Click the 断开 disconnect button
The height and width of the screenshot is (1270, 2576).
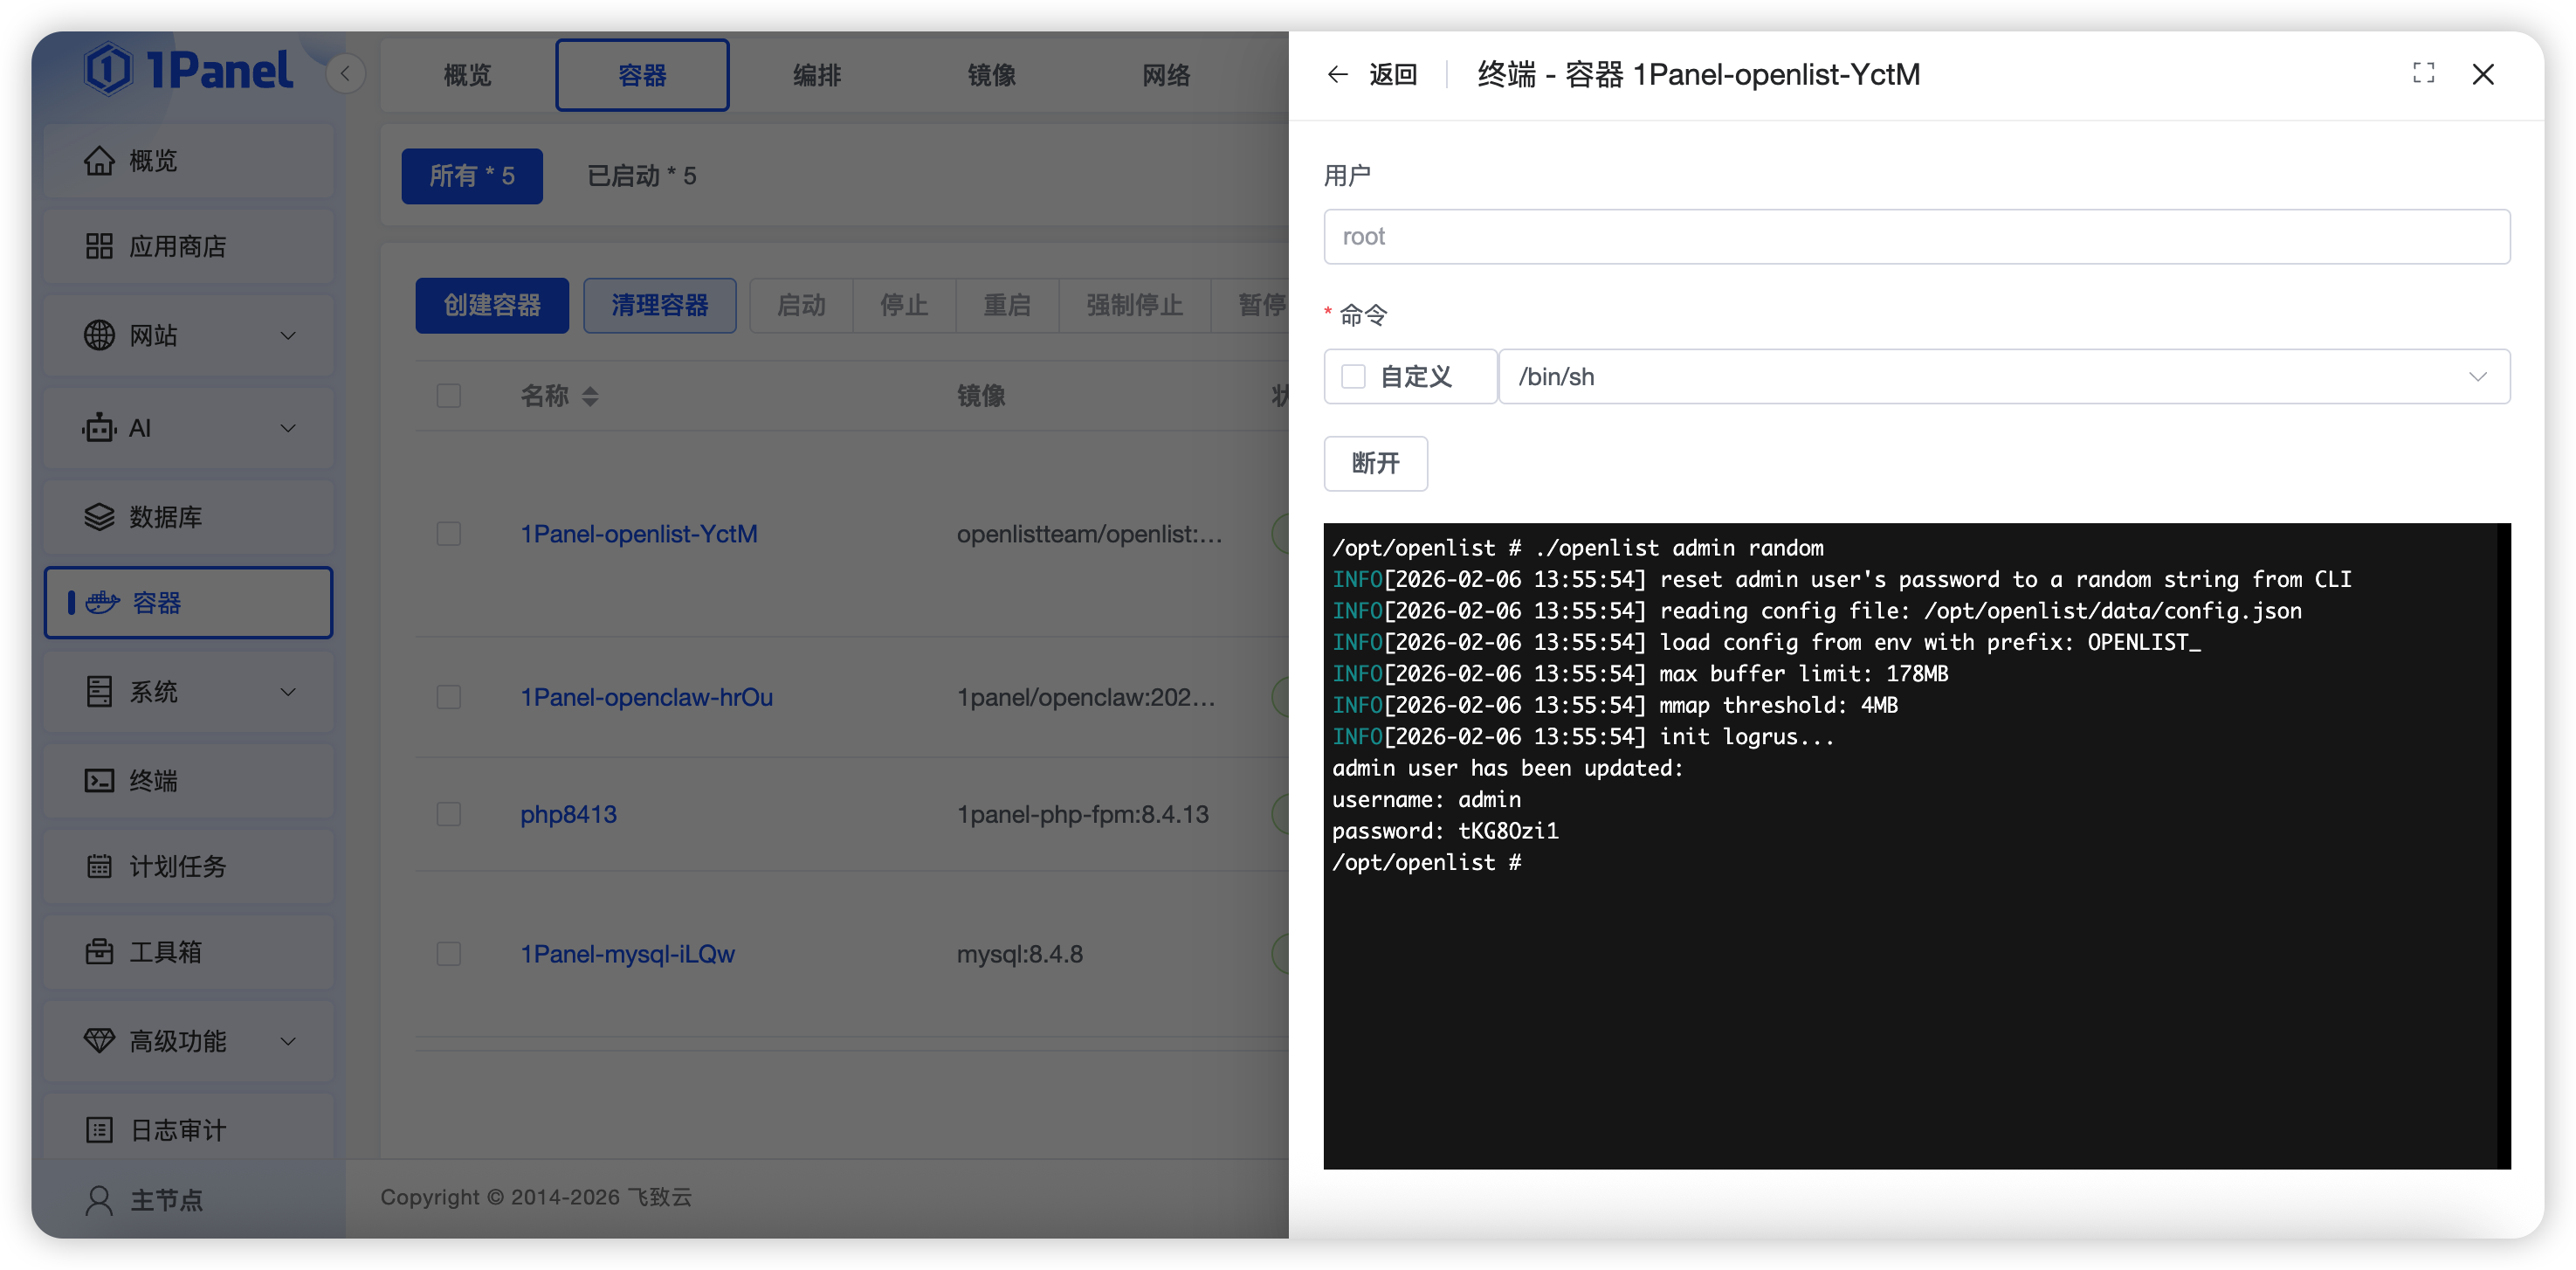click(1375, 463)
